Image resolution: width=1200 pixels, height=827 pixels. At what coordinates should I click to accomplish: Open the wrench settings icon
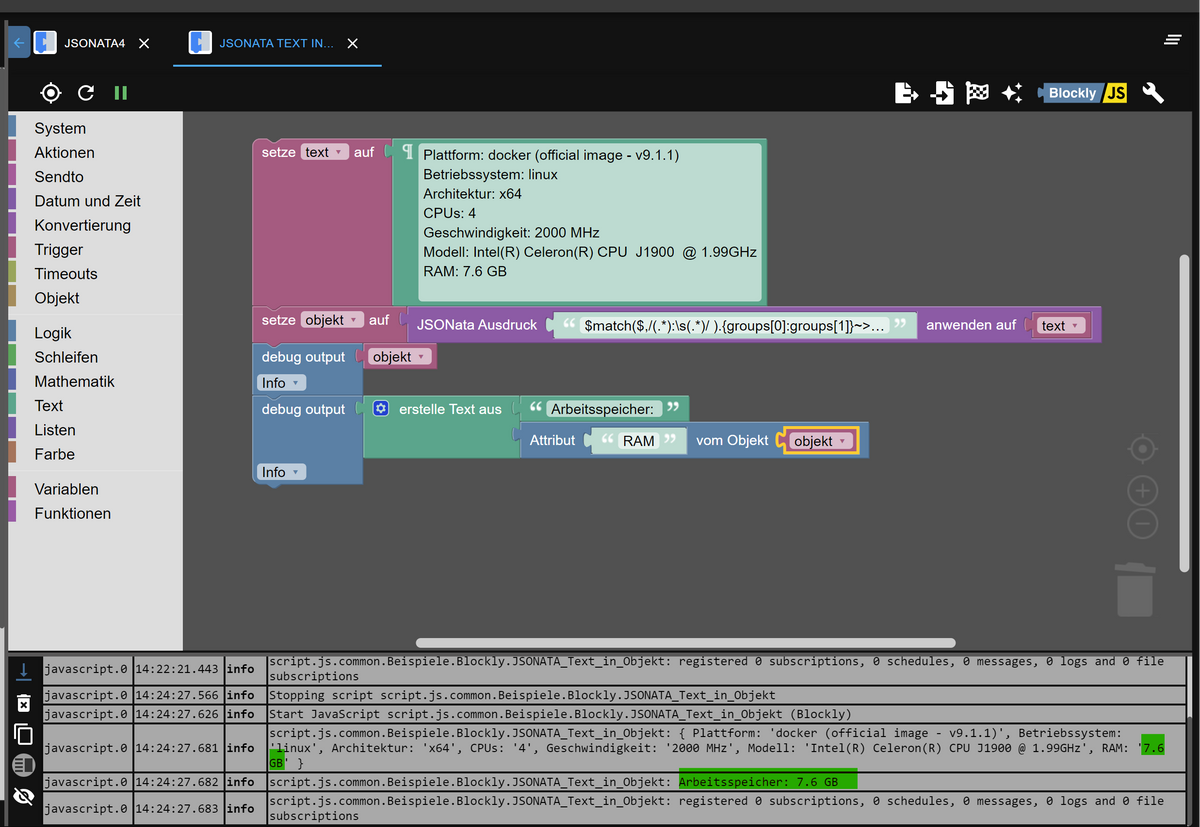tap(1153, 93)
